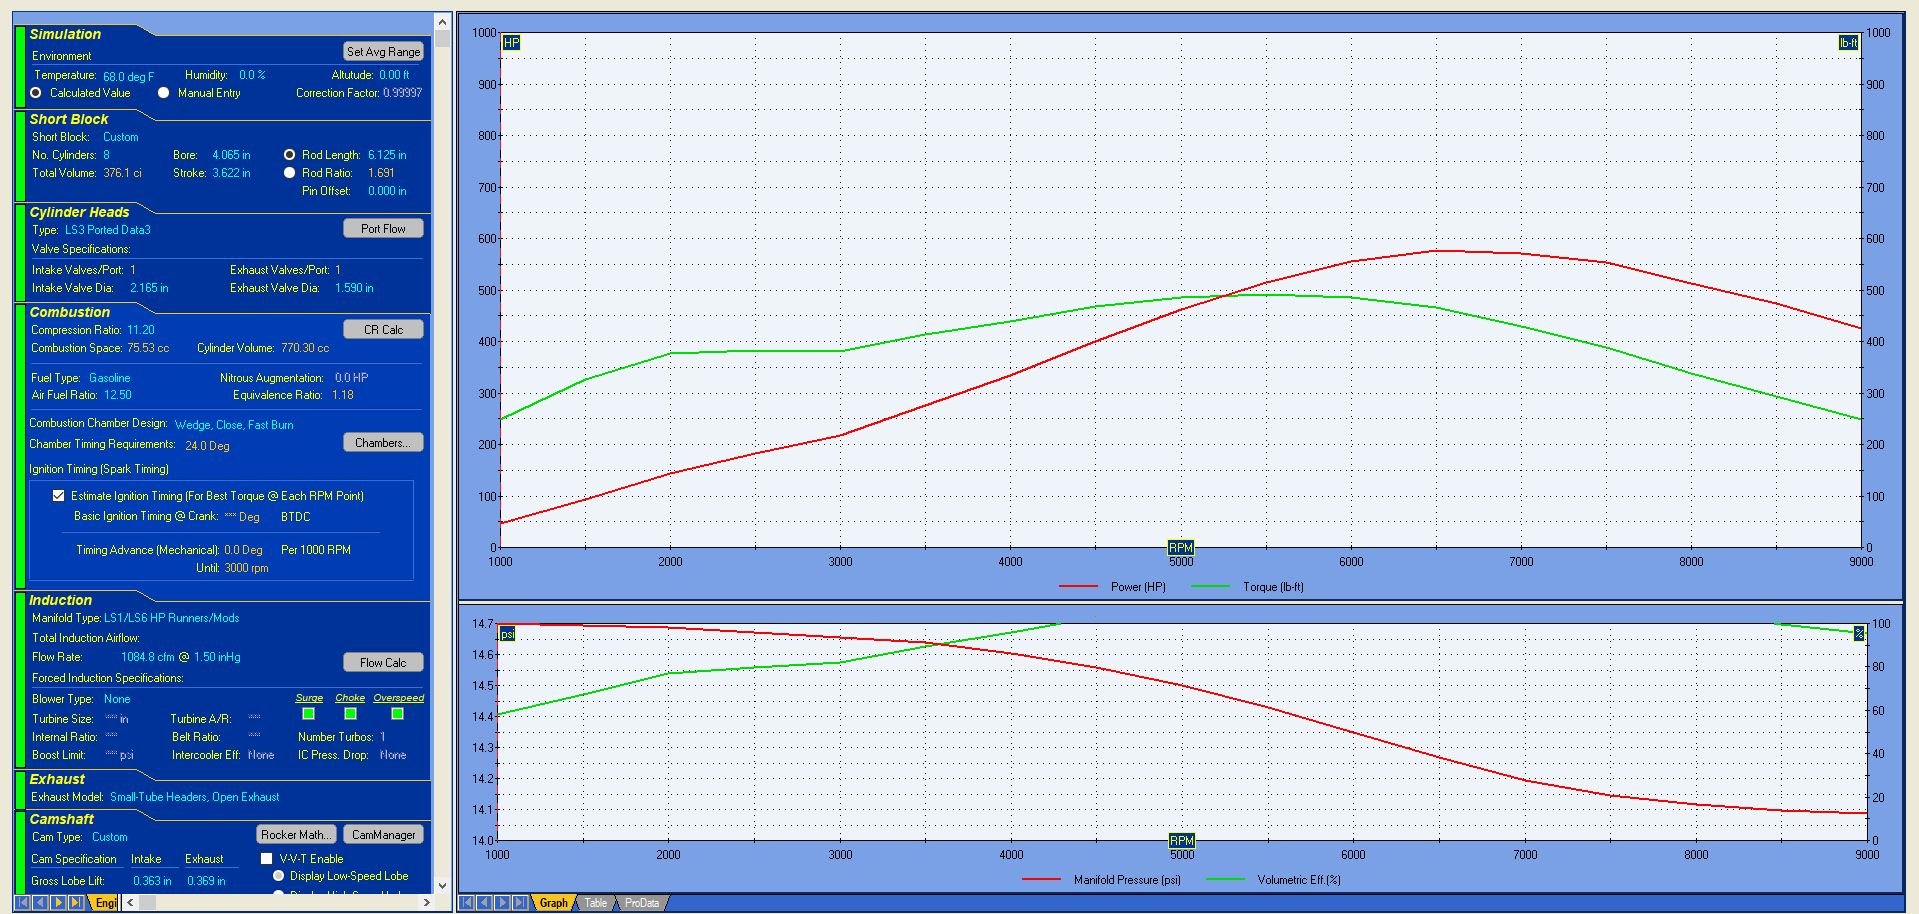Image resolution: width=1919 pixels, height=914 pixels.
Task: Open Manifold Type LS1/LS6 HP Runners selection
Action: click(x=172, y=618)
